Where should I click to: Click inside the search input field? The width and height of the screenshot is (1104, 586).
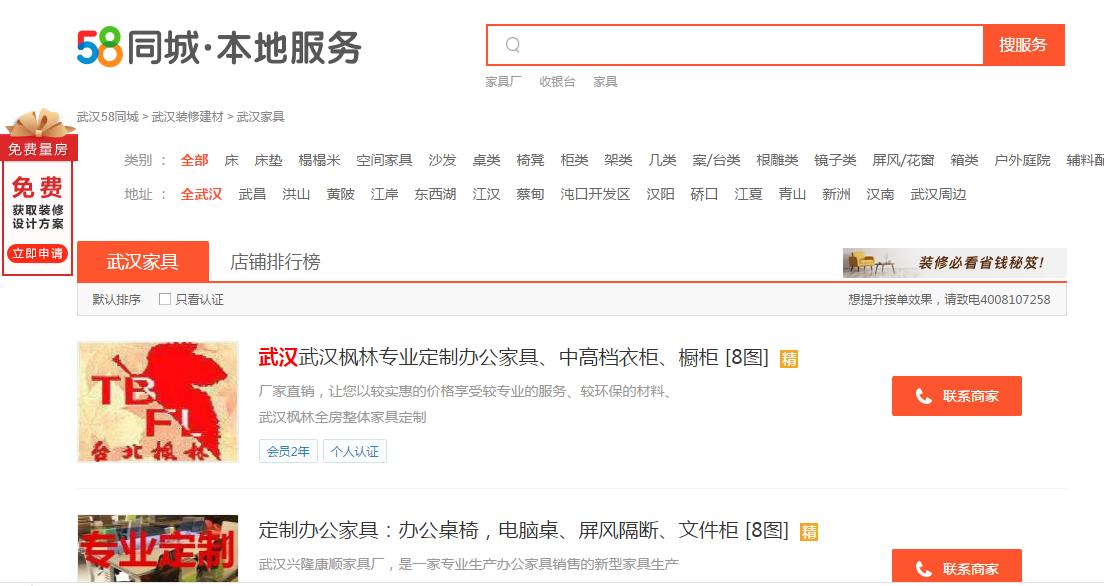pos(730,44)
